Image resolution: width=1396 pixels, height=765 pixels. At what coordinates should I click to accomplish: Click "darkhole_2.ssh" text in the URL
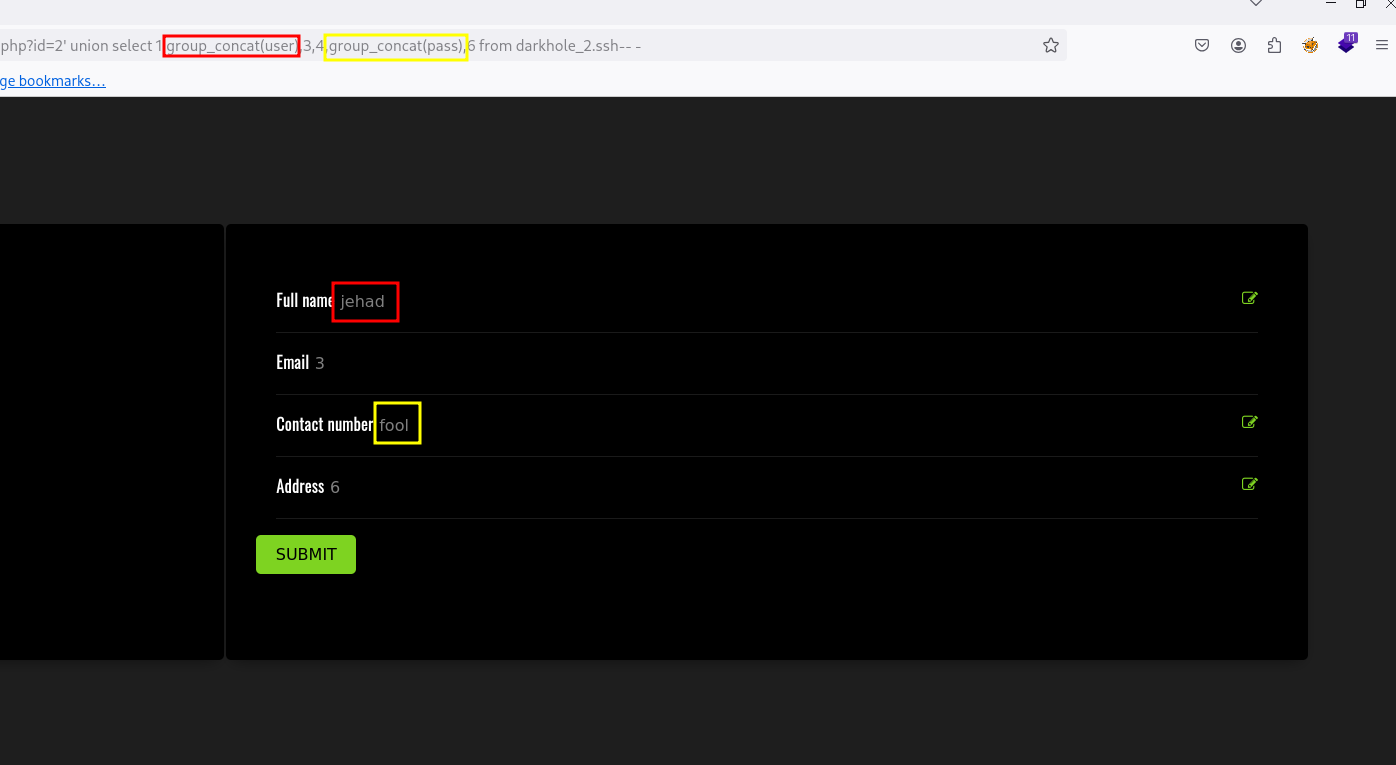click(565, 46)
